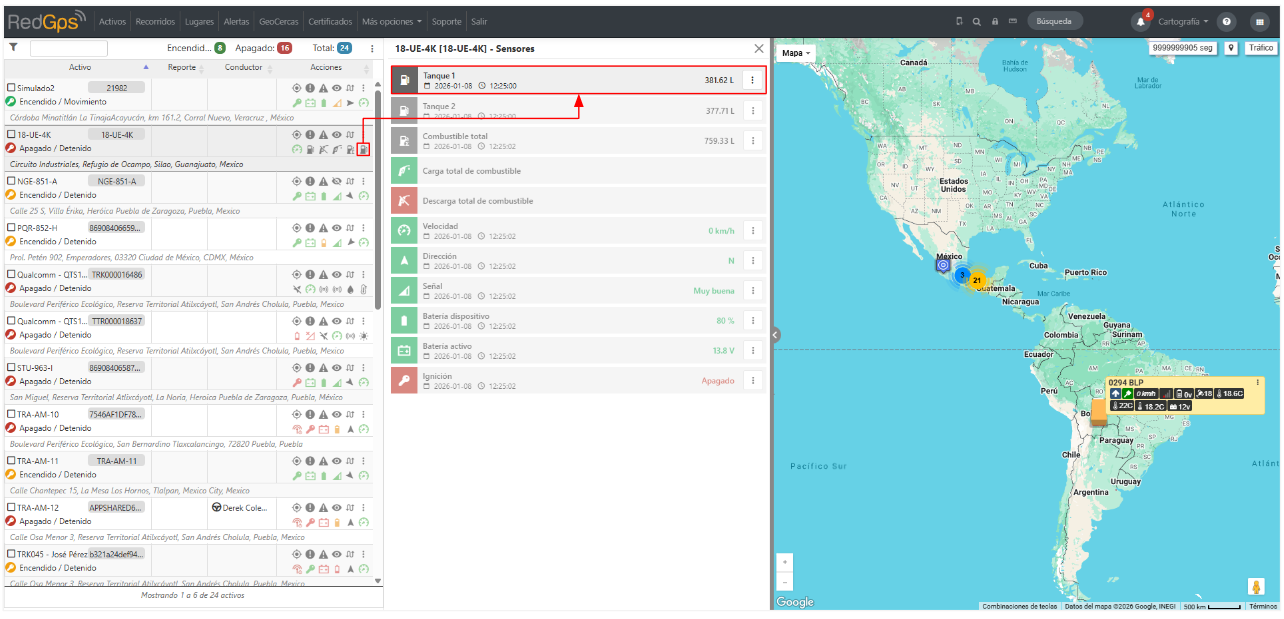Select the NGE-851-A checkbox

[x=11, y=181]
